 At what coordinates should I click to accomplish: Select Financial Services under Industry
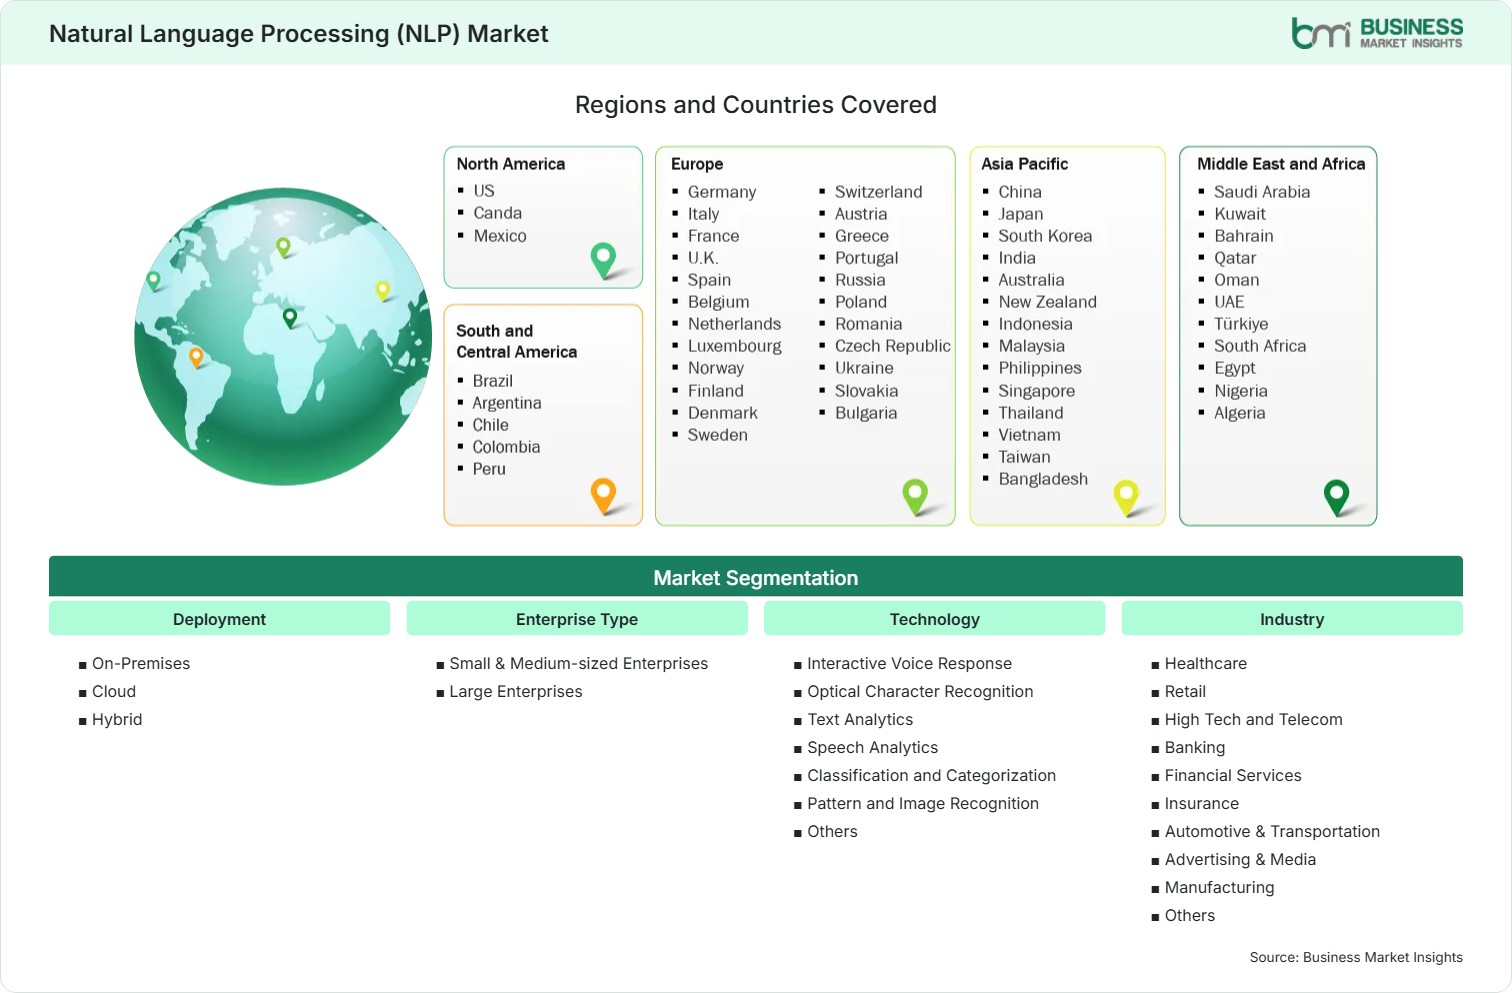coord(1233,775)
